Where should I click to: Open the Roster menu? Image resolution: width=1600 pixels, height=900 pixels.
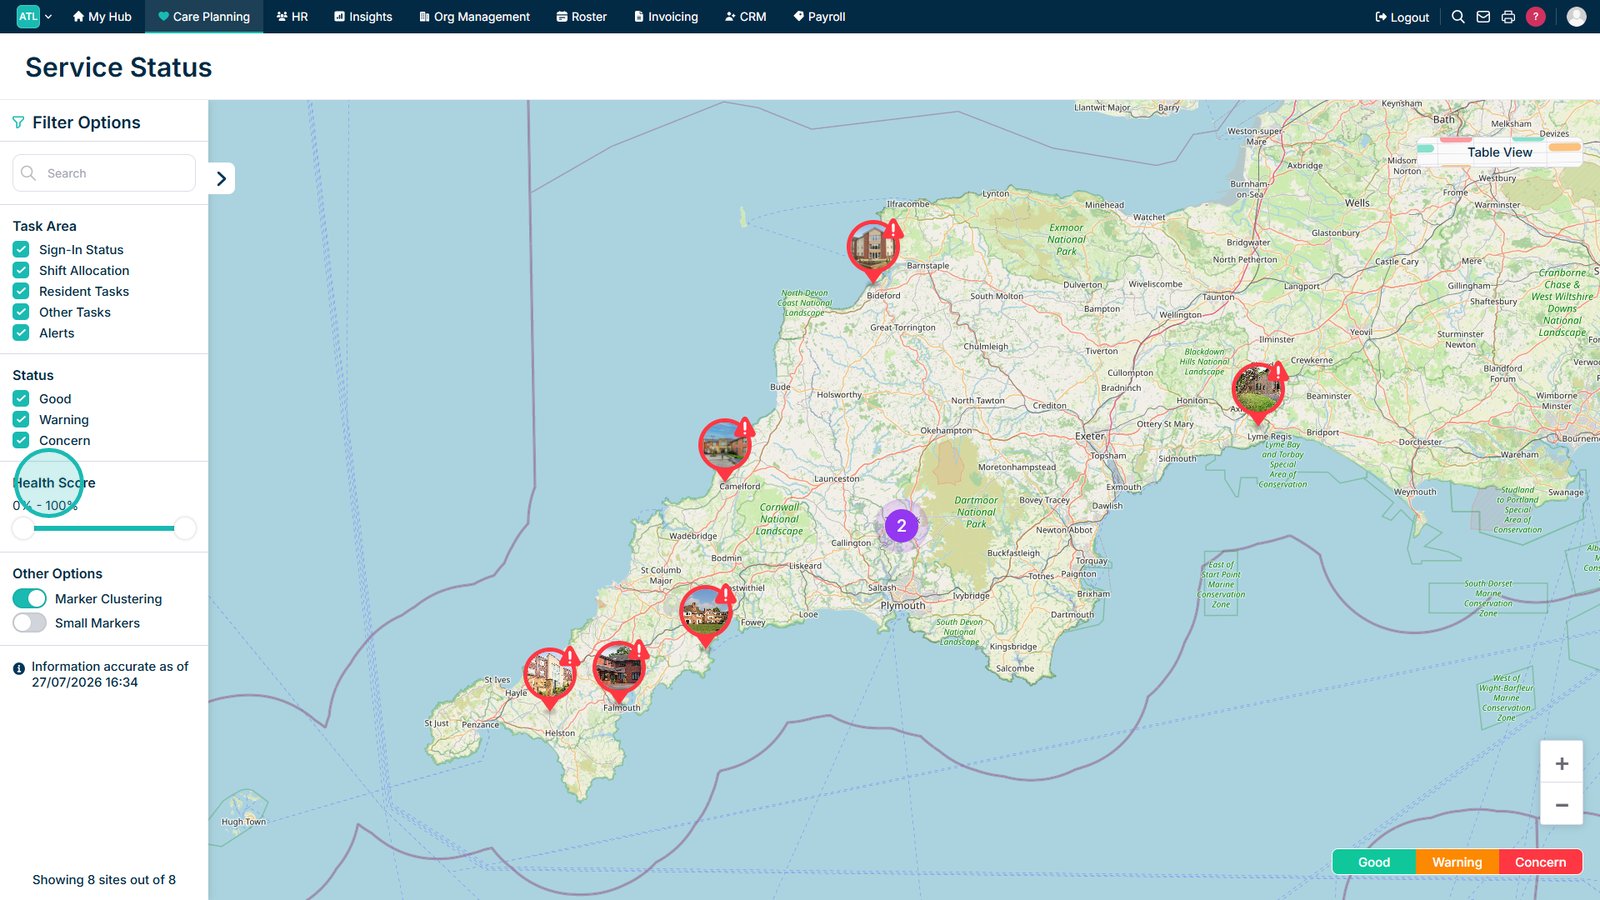click(581, 16)
